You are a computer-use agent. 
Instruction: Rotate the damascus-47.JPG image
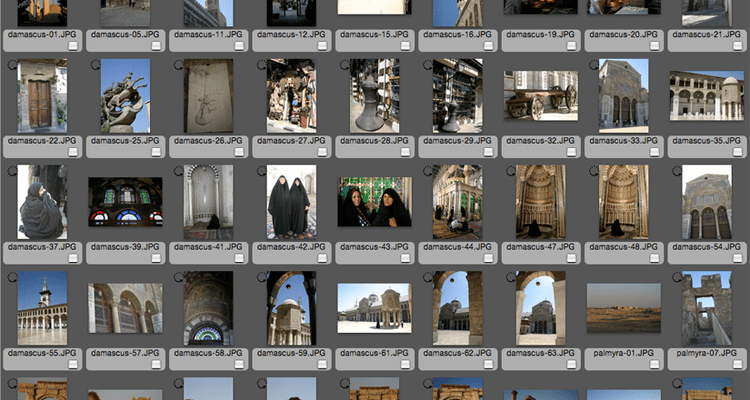[x=510, y=171]
